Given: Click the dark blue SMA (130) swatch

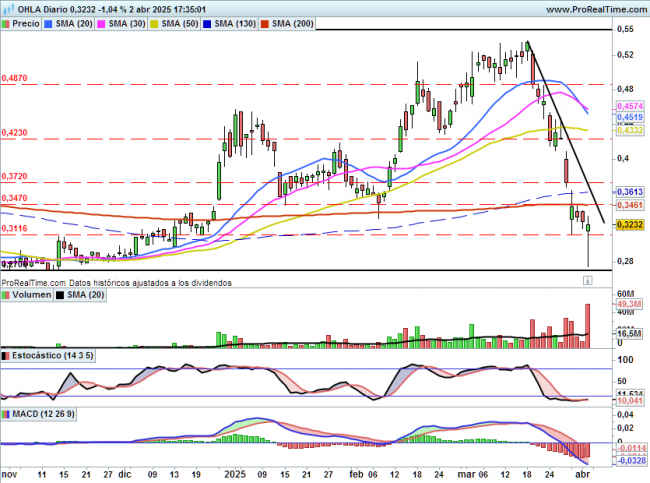Looking at the screenshot, I should click(x=207, y=24).
